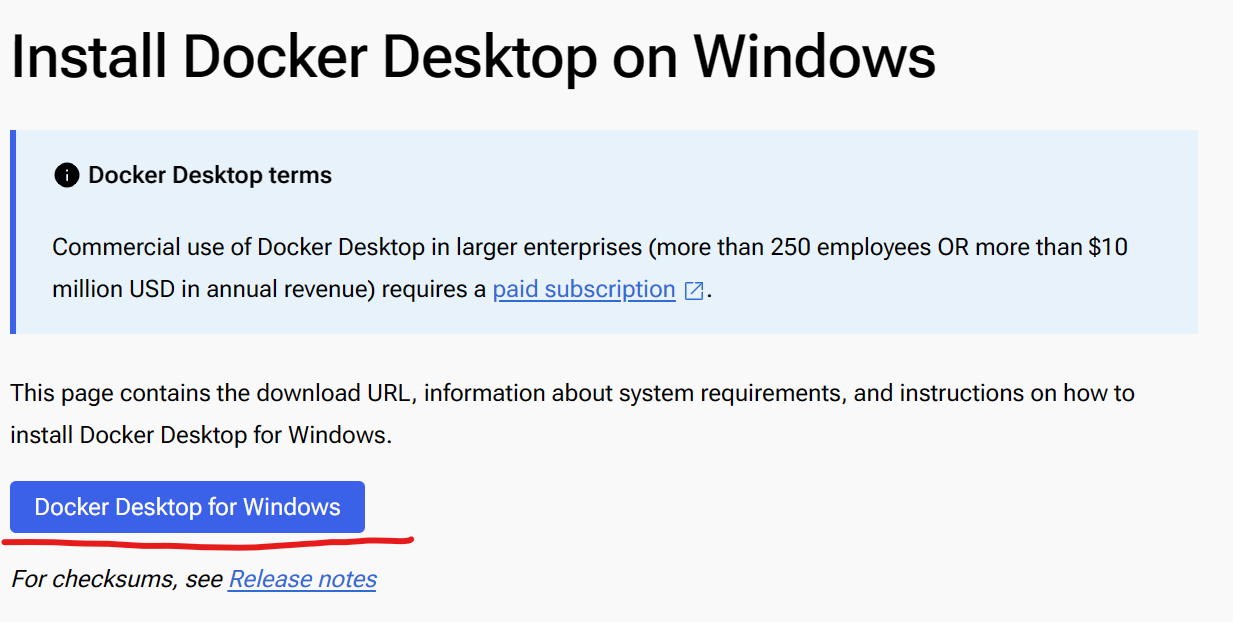Viewport: 1233px width, 622px height.
Task: Click the text 'For checksums, see'
Action: pos(117,579)
